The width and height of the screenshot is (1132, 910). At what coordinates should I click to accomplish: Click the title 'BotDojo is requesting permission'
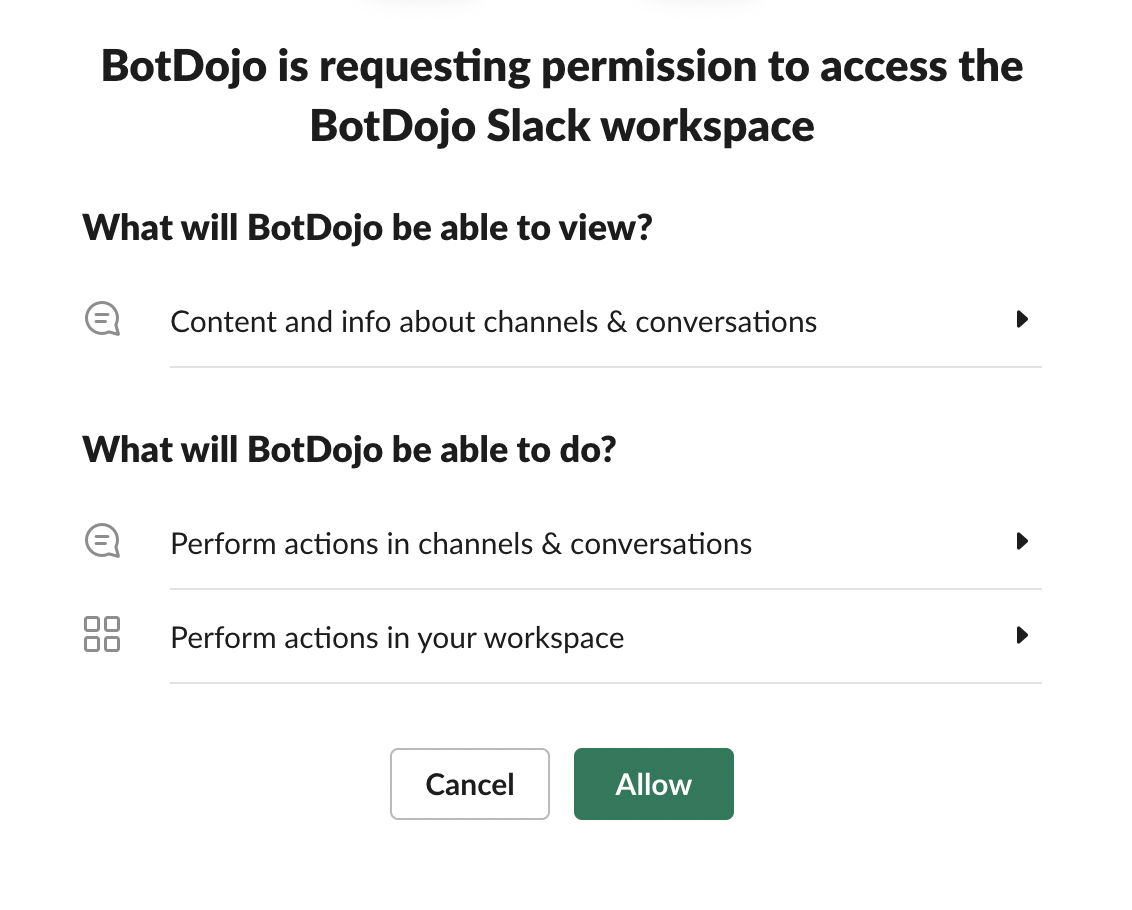[562, 96]
